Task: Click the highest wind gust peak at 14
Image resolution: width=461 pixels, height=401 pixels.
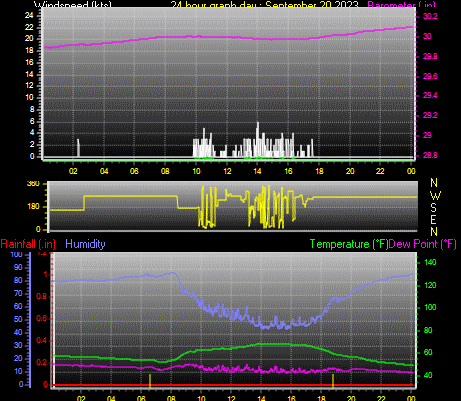Action: point(257,139)
